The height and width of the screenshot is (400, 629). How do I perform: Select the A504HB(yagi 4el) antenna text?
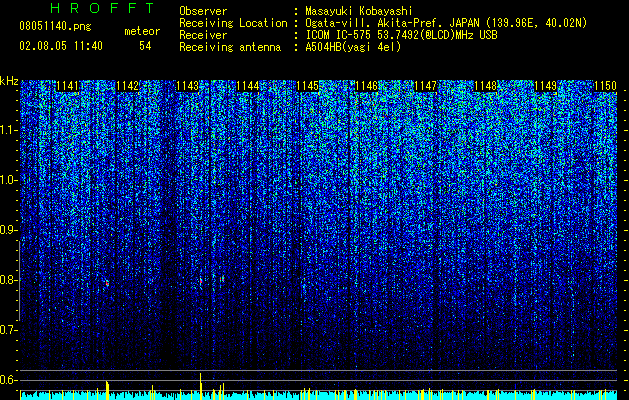coord(353,47)
